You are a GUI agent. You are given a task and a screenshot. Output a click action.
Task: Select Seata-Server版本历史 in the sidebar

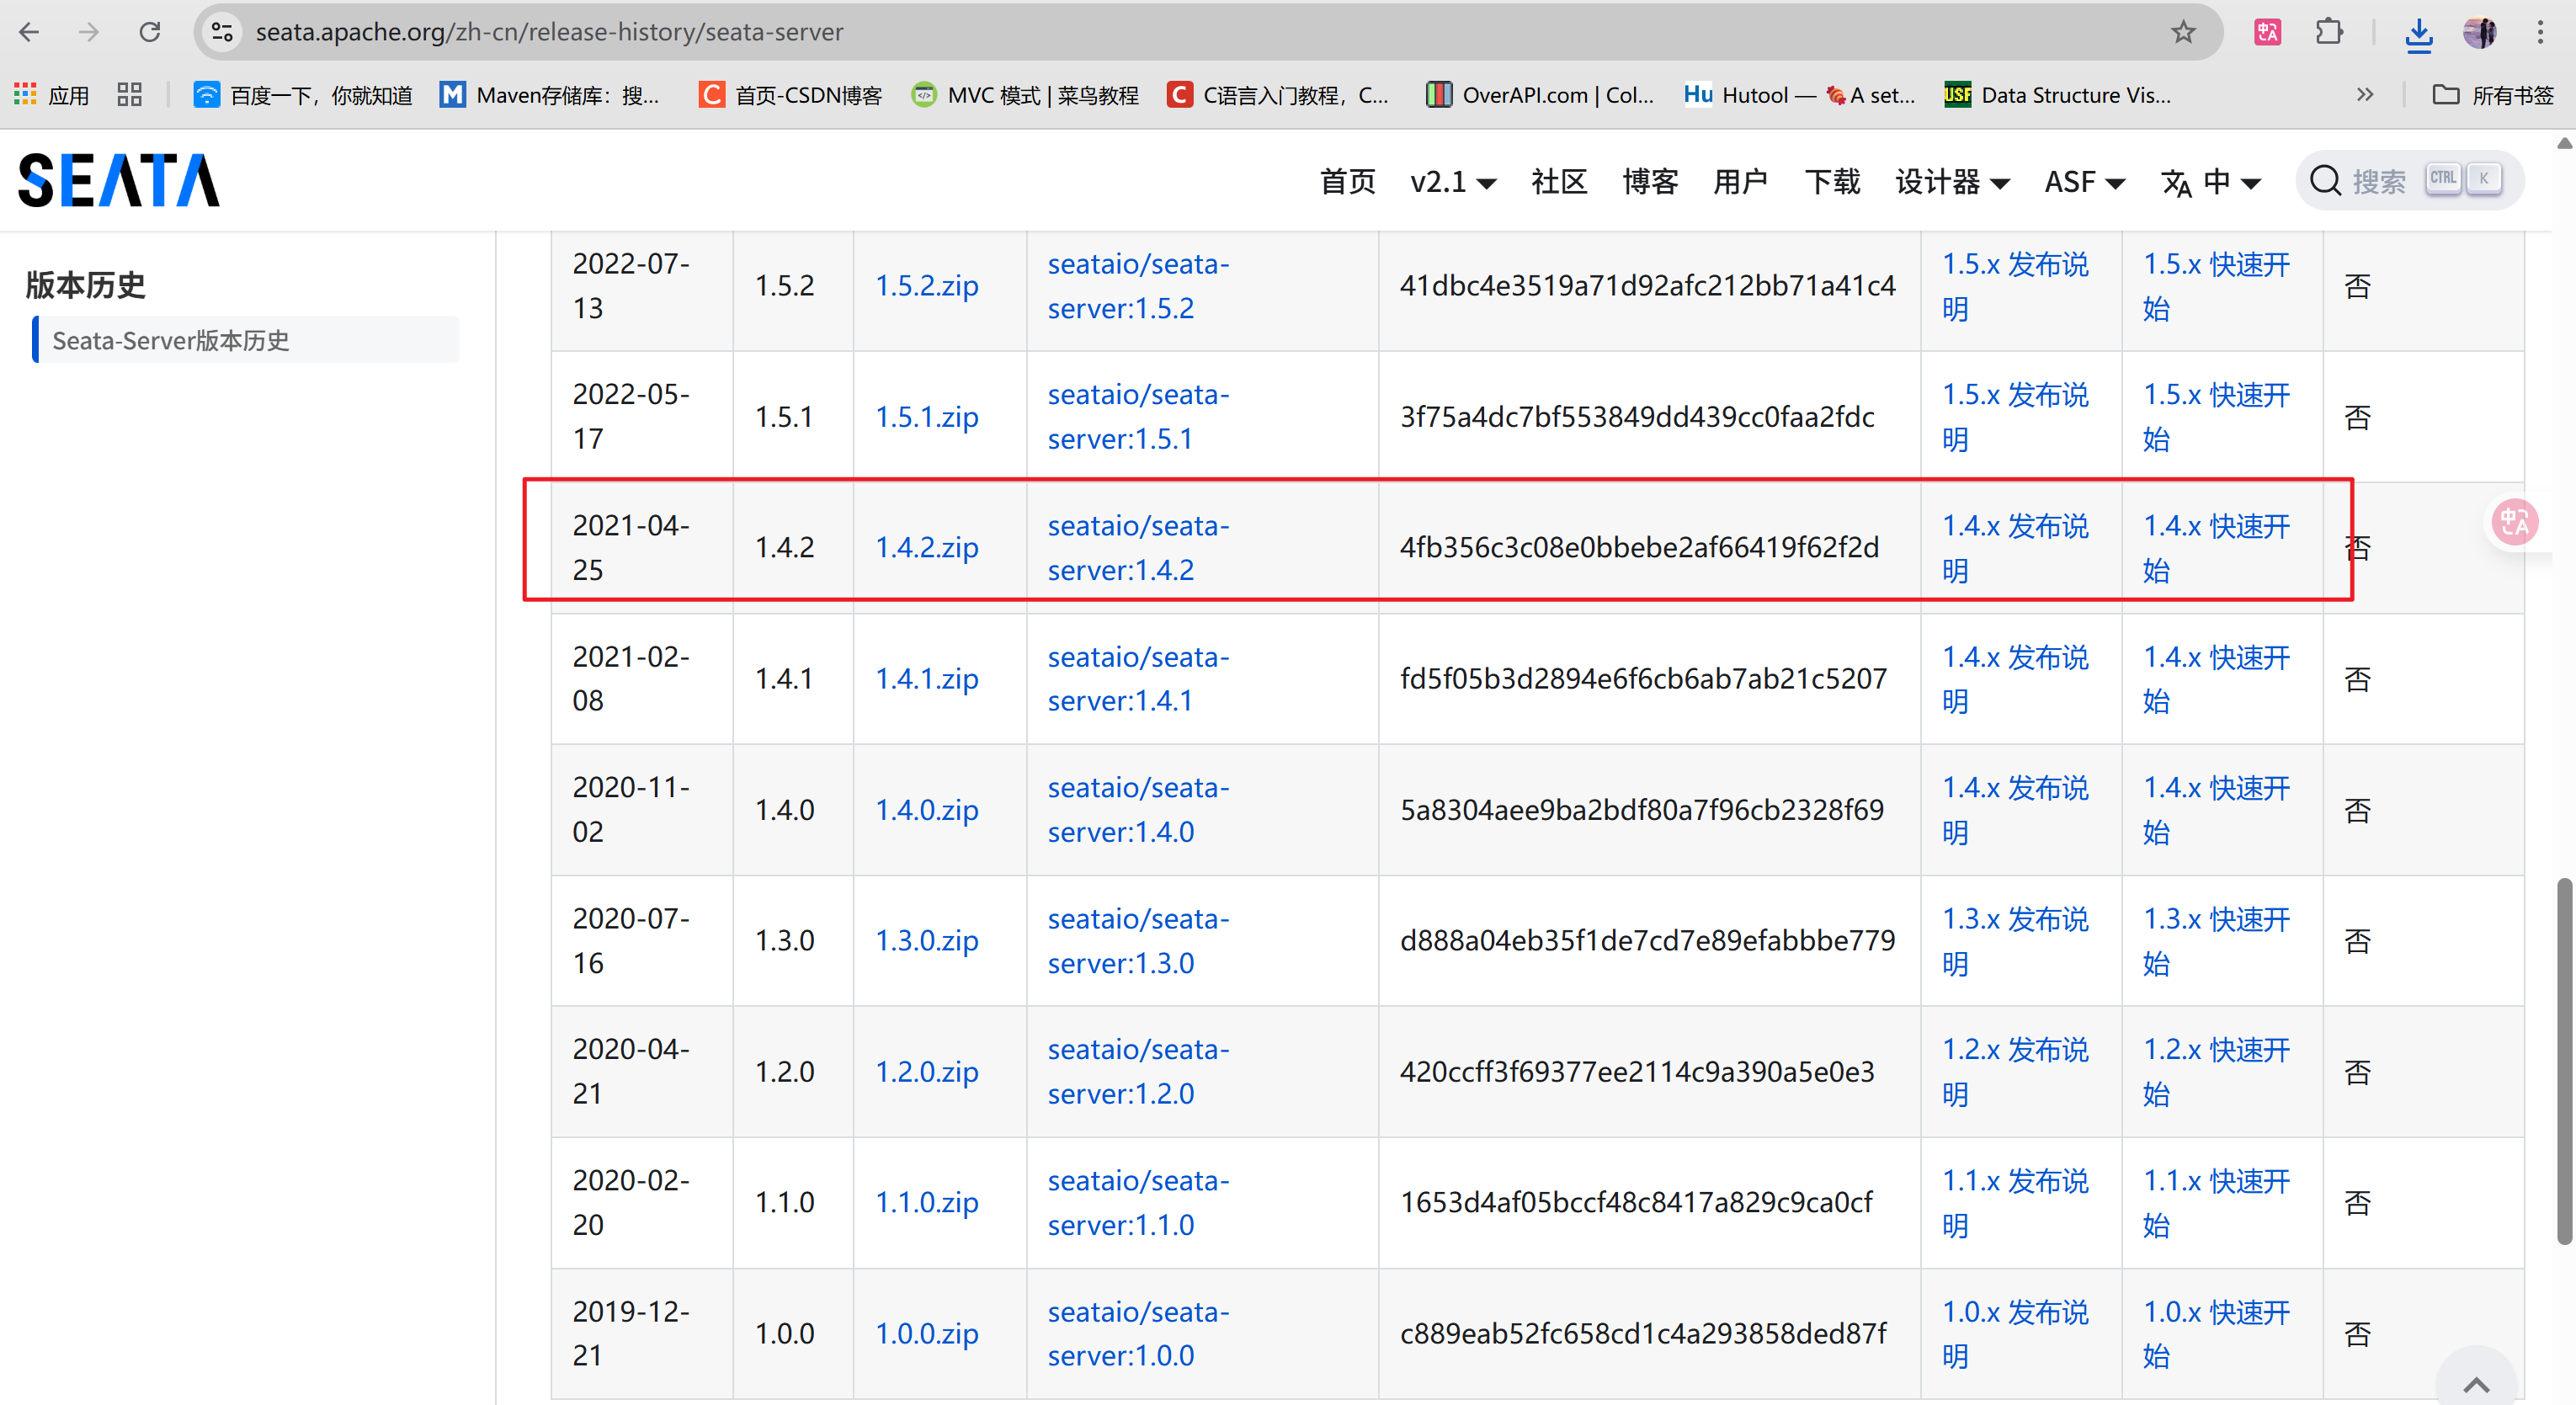[x=171, y=340]
